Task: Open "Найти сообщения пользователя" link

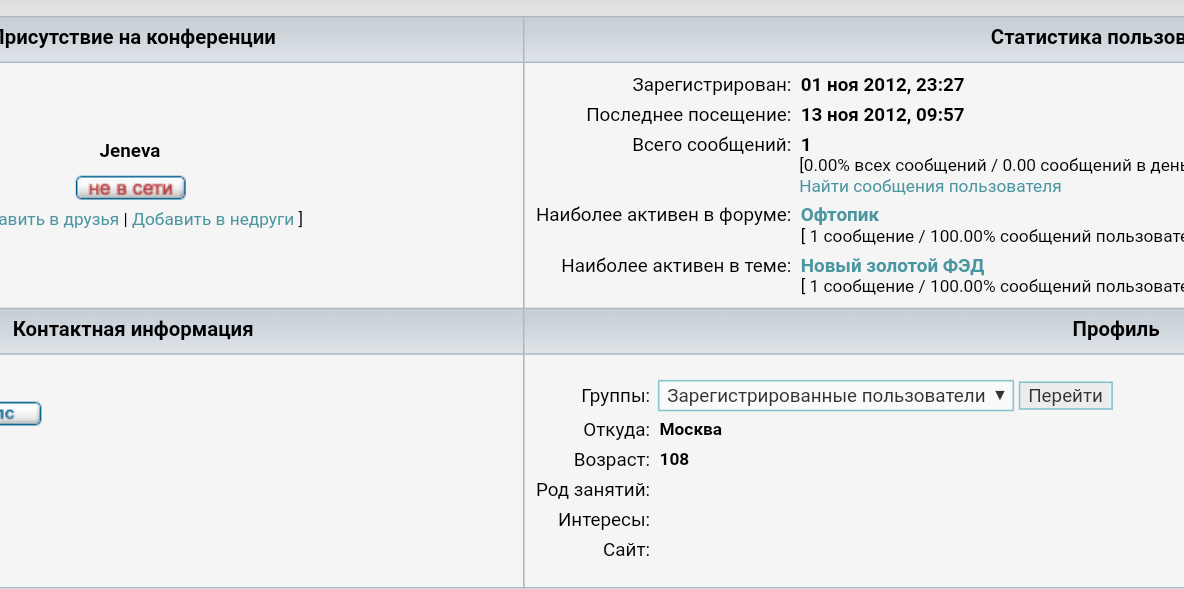Action: [930, 187]
